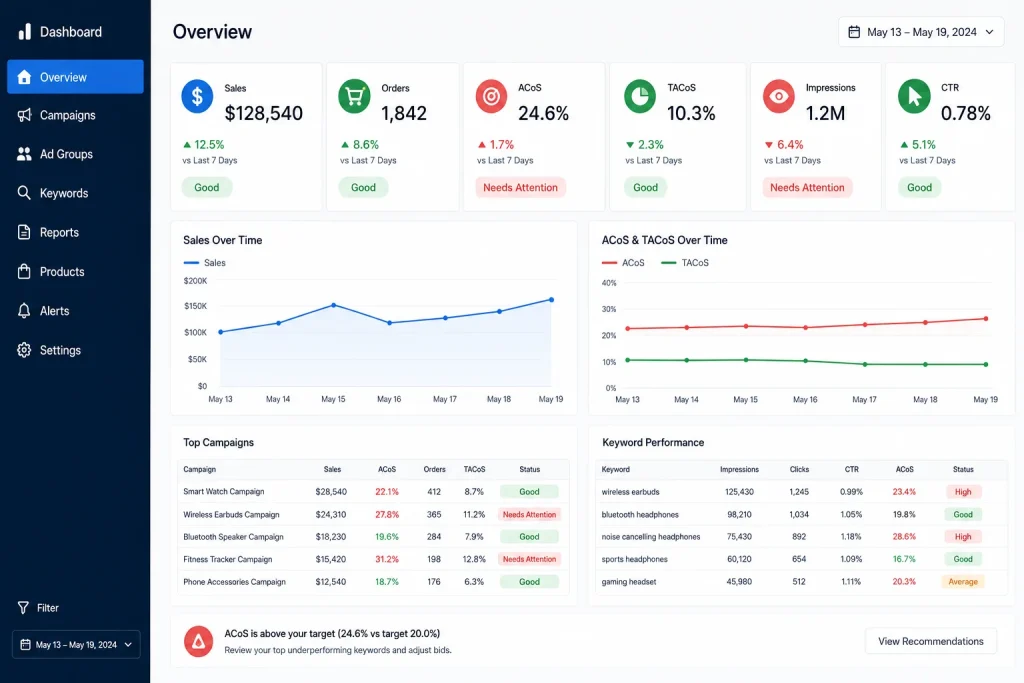Open the header date range dropdown chevron
The height and width of the screenshot is (683, 1024).
coord(989,32)
